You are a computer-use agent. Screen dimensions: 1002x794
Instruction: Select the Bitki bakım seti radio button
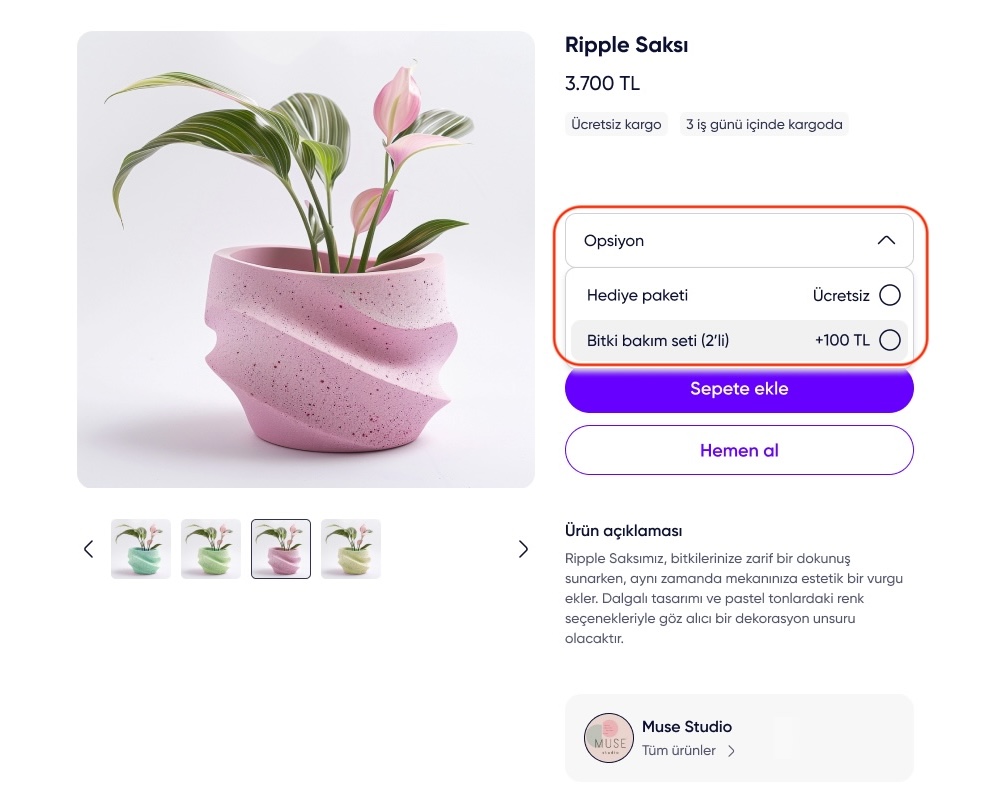(x=889, y=341)
